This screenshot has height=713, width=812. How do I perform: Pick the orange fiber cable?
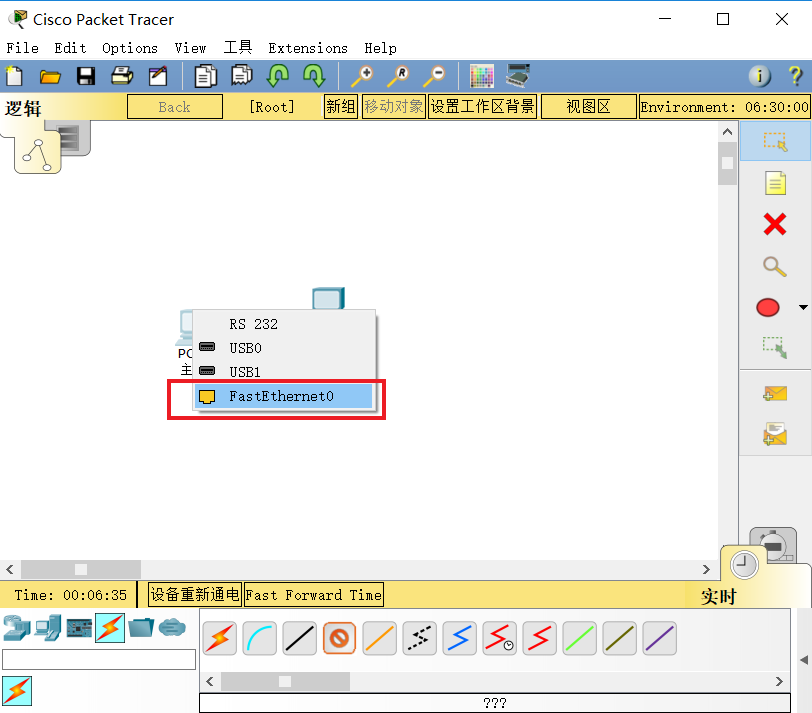(380, 638)
